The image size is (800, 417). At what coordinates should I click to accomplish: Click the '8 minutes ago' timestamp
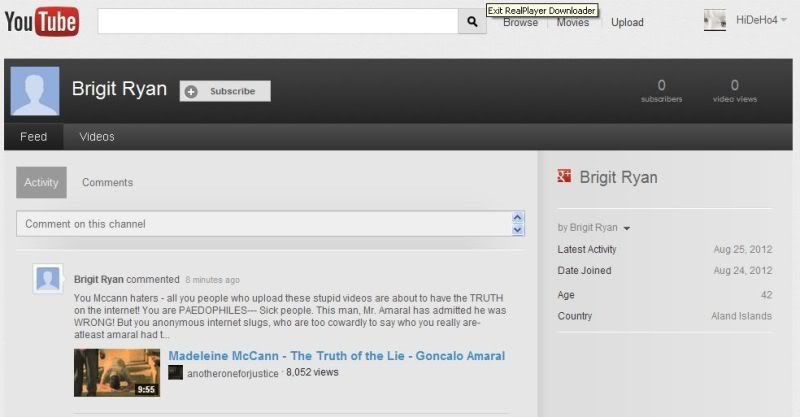pyautogui.click(x=212, y=280)
